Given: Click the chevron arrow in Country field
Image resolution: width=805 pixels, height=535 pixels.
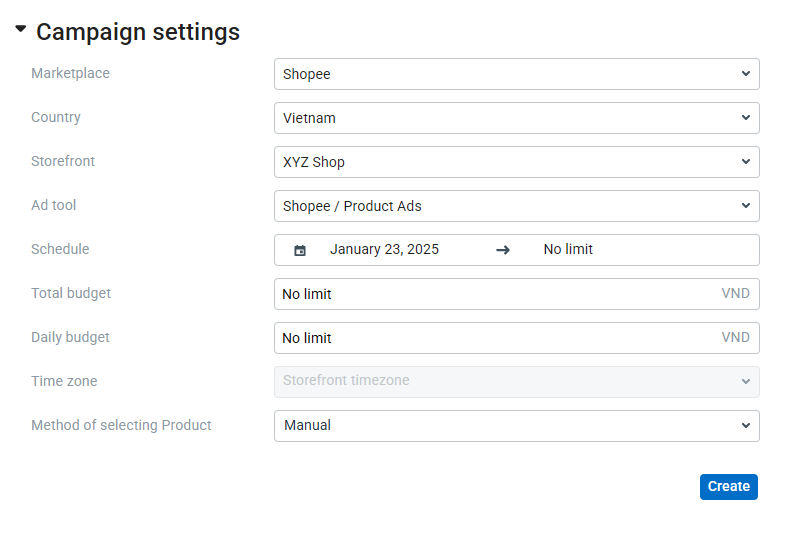Looking at the screenshot, I should 746,118.
